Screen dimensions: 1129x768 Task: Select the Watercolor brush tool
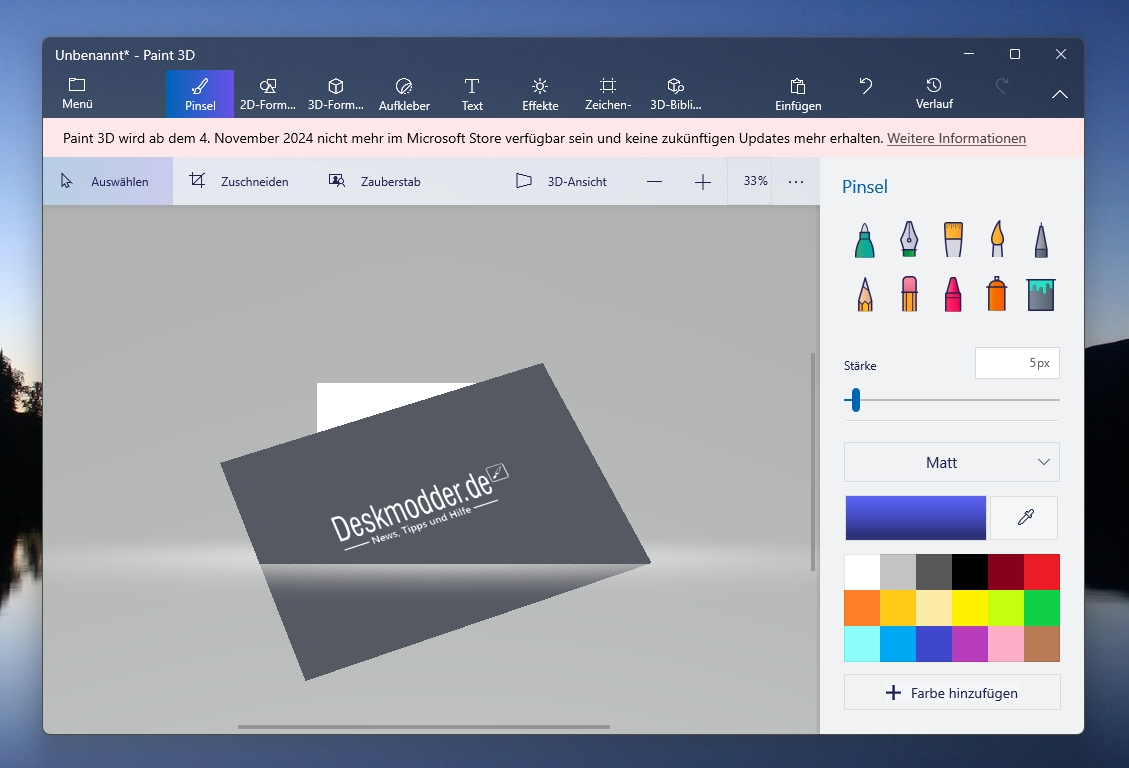click(x=997, y=239)
